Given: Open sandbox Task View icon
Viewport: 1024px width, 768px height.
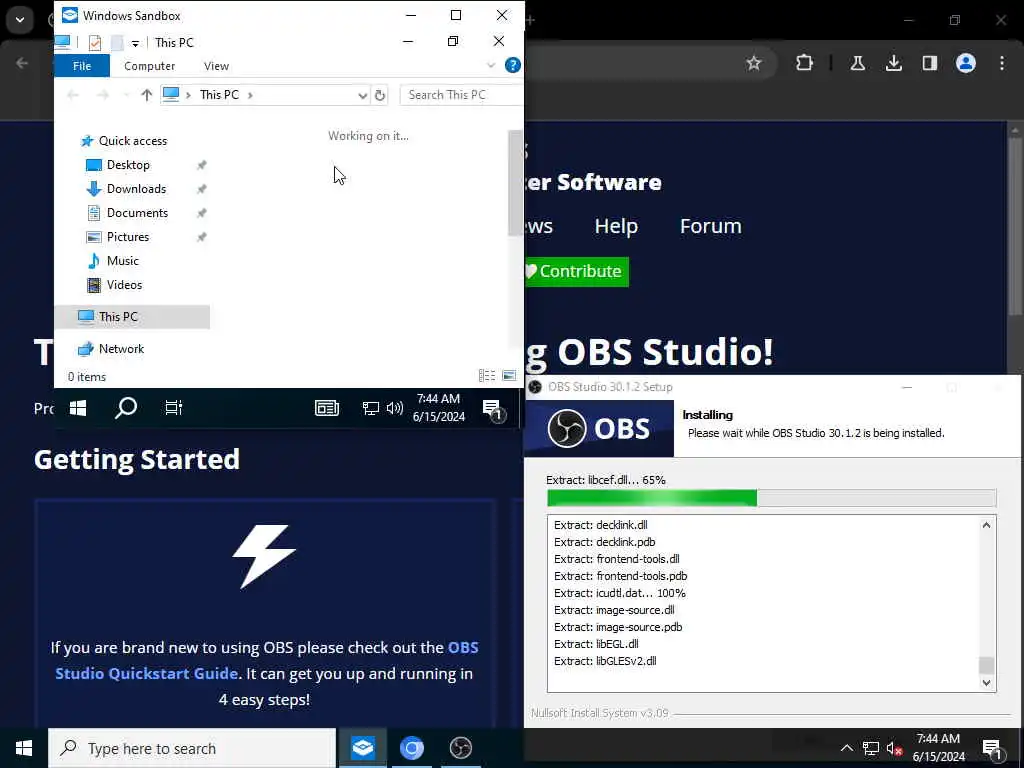Looking at the screenshot, I should (x=173, y=408).
